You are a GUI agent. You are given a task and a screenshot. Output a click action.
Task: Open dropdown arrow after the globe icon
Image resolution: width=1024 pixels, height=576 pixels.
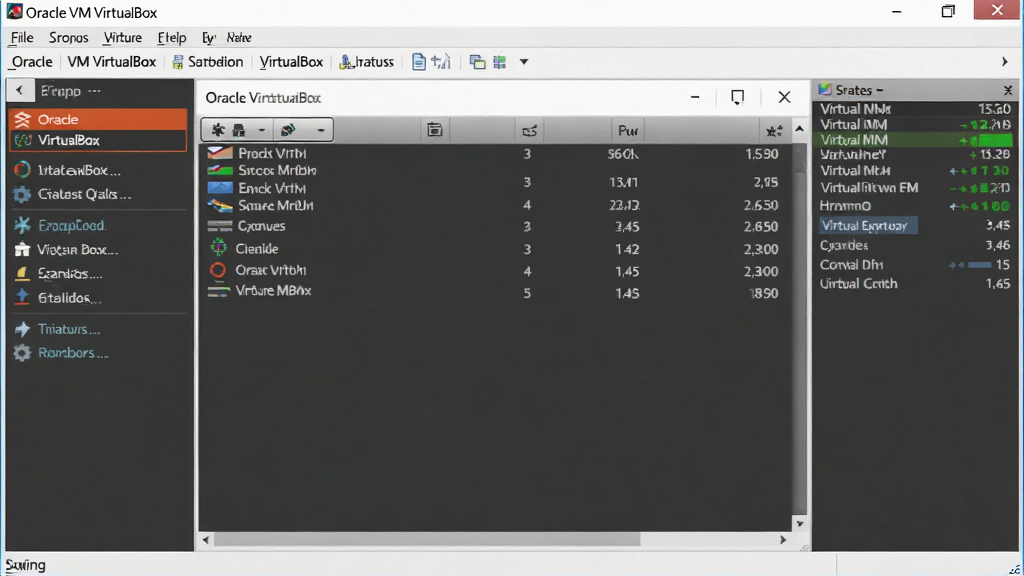pyautogui.click(x=321, y=130)
